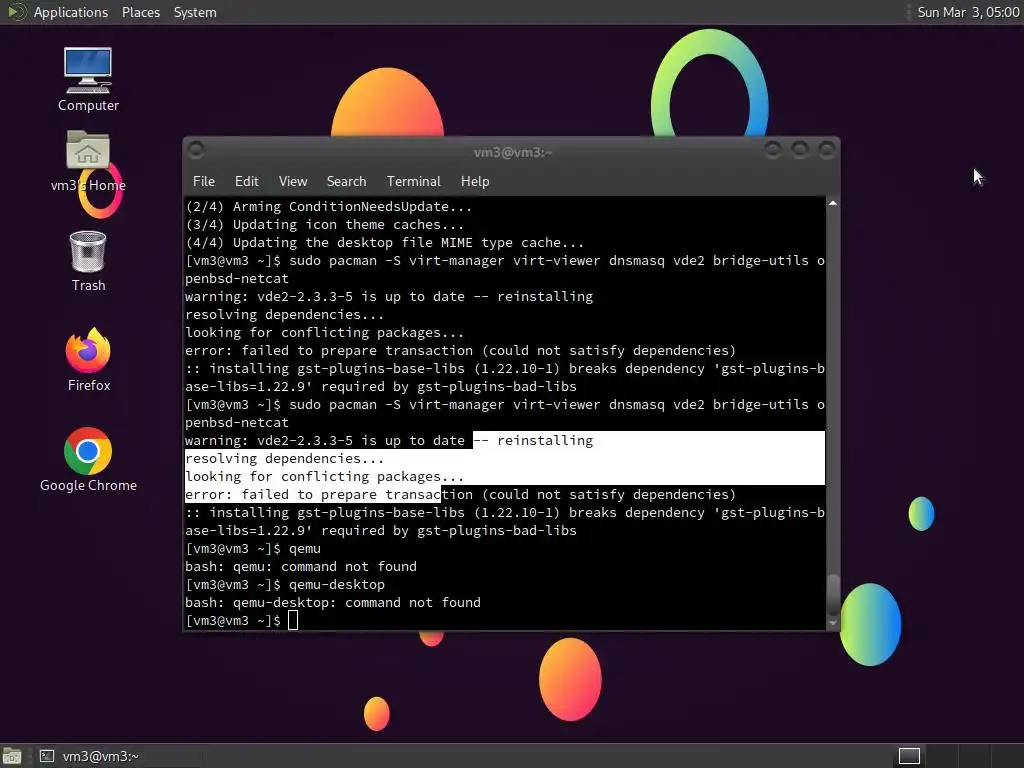Click the 'bash: qemu: command not found' line

tap(300, 567)
